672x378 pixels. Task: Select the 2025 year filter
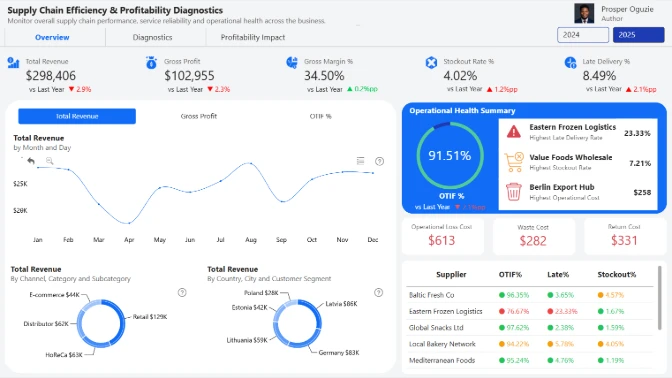[639, 35]
